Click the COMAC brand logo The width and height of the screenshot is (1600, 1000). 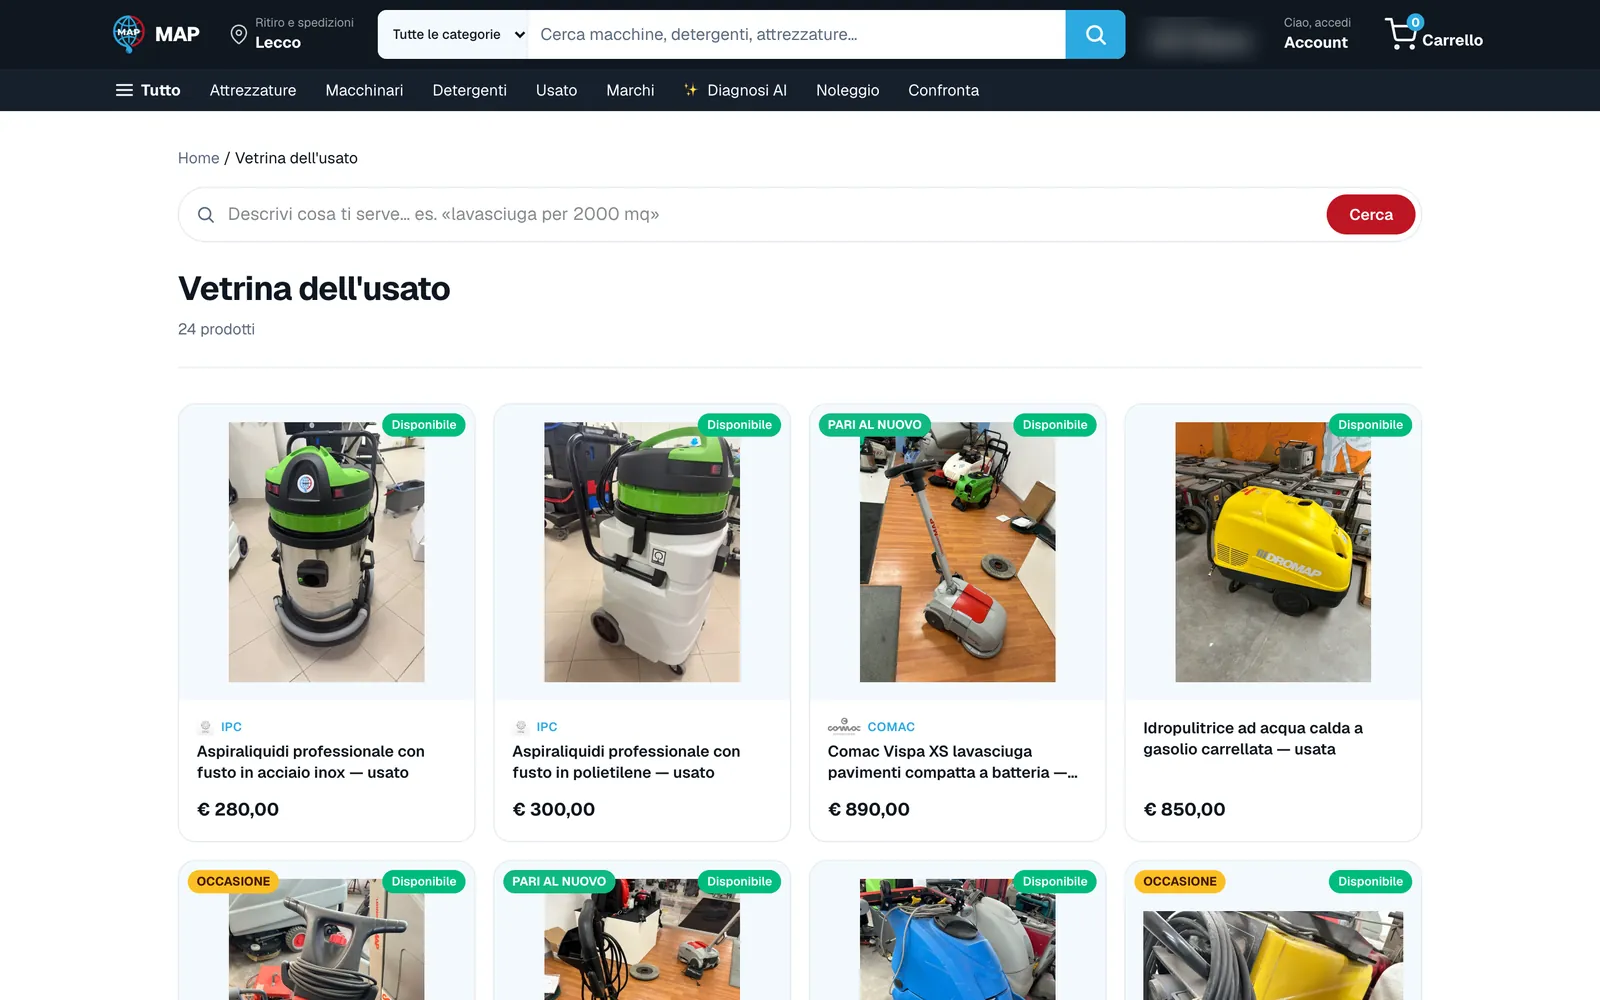[x=844, y=727]
